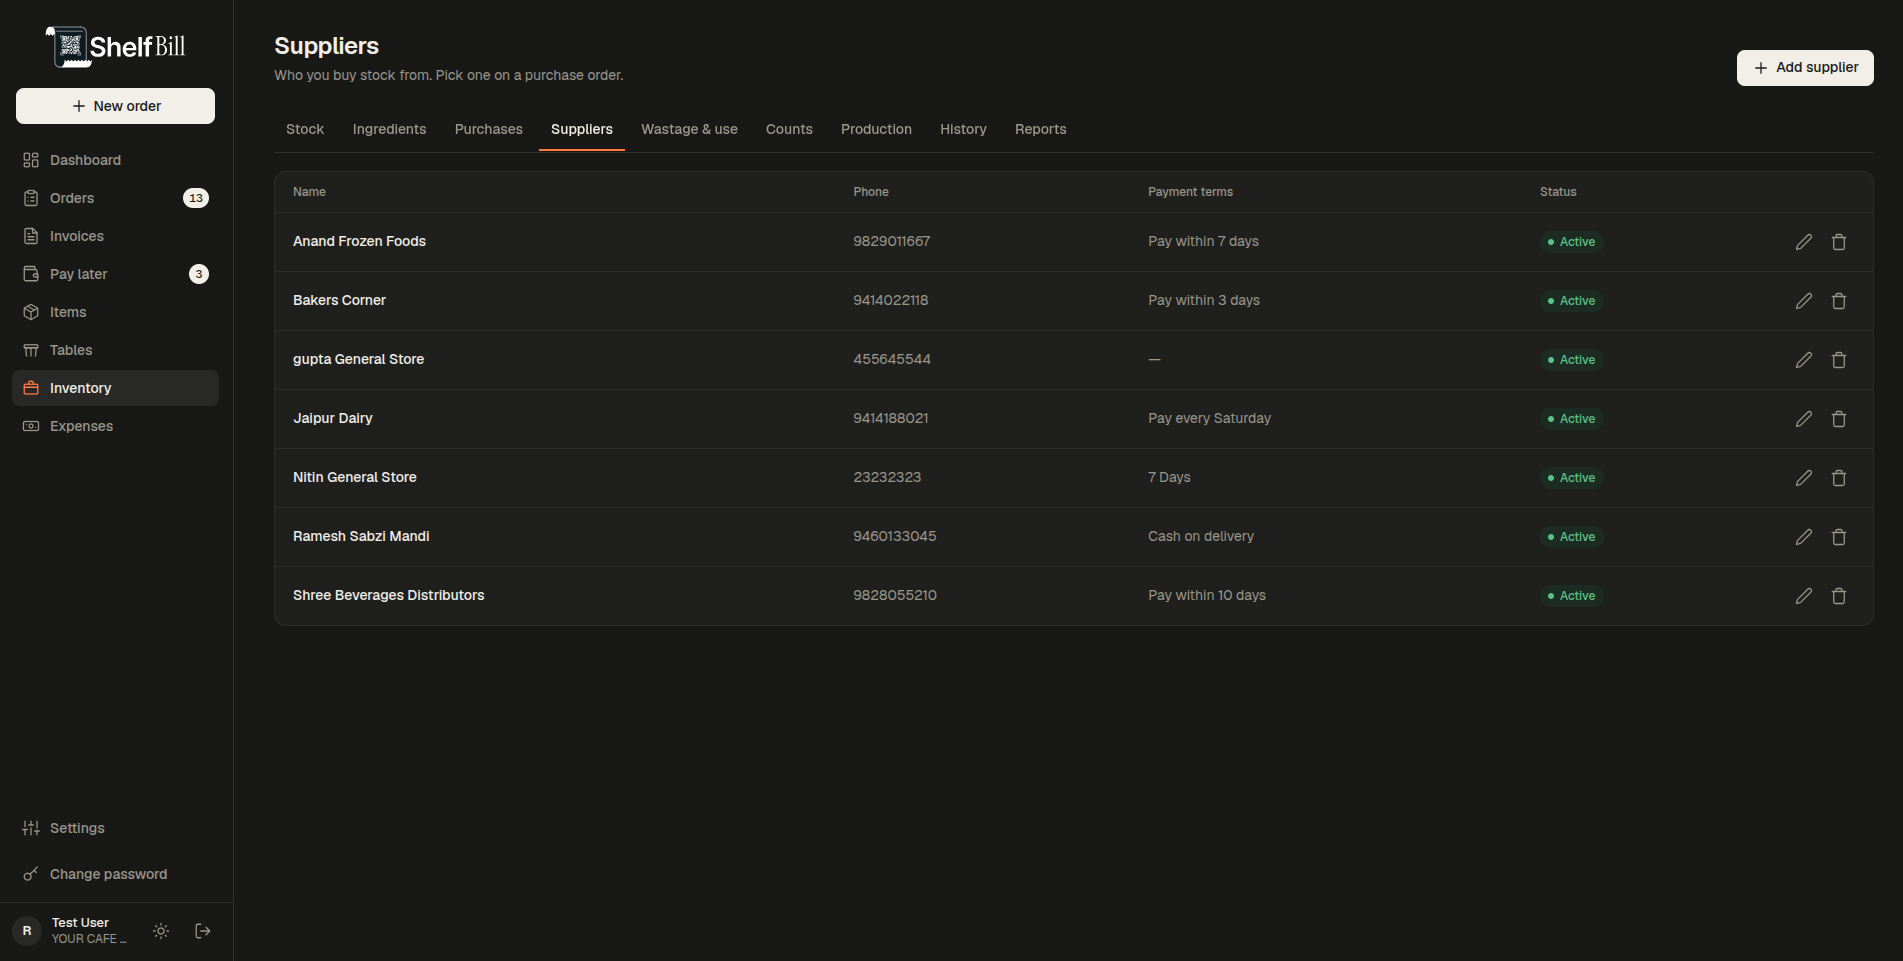Click supplier name Shree Beverages Distributors
Viewport: 1903px width, 961px height.
click(389, 595)
